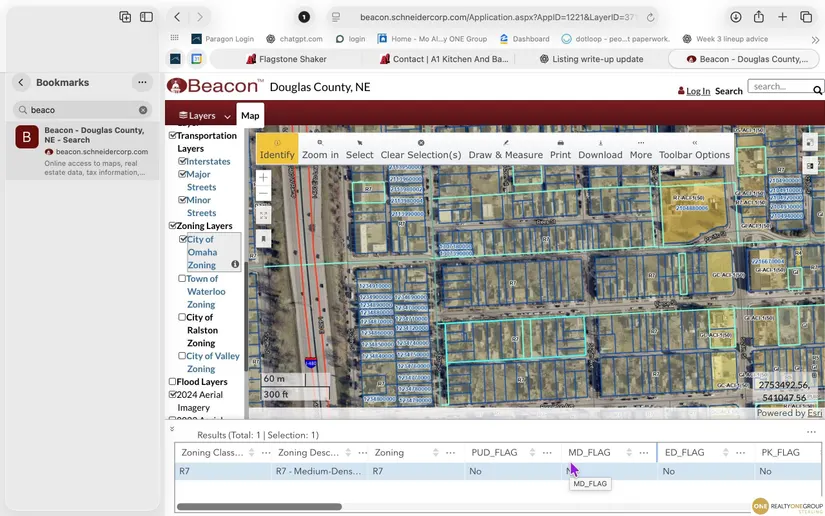The height and width of the screenshot is (516, 825).
Task: Click the Log In link
Action: [697, 91]
